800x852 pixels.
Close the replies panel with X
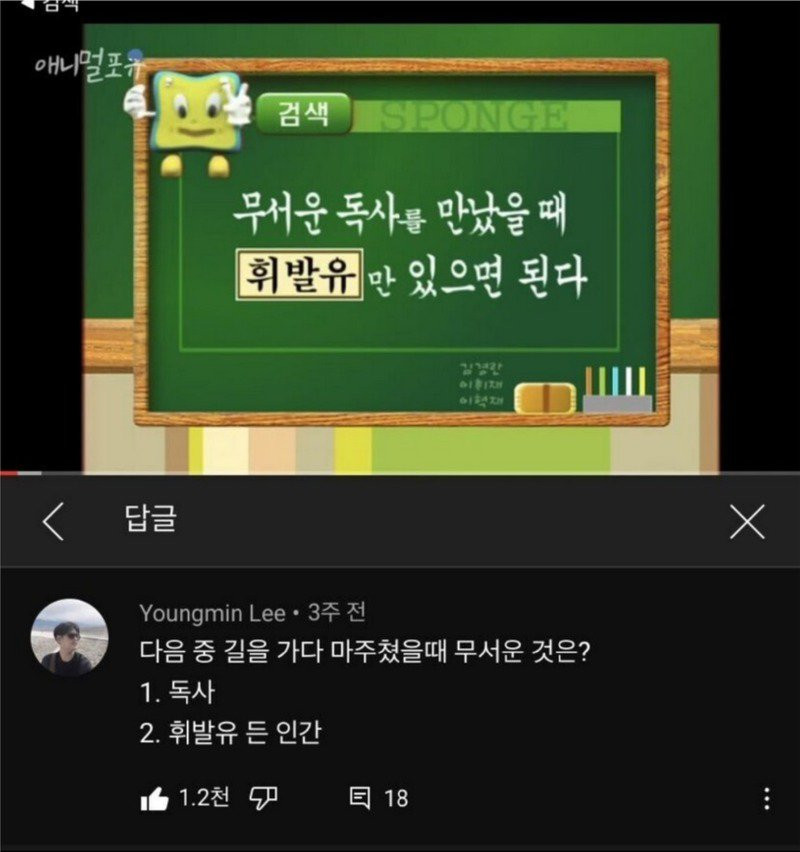point(747,522)
